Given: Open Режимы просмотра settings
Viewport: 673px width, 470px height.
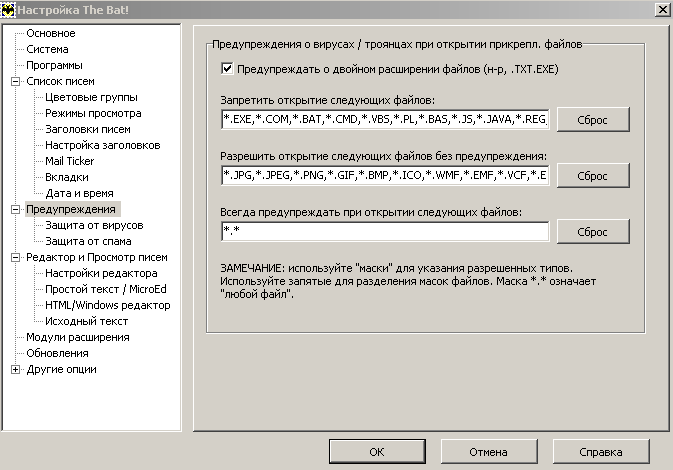Looking at the screenshot, I should (93, 113).
